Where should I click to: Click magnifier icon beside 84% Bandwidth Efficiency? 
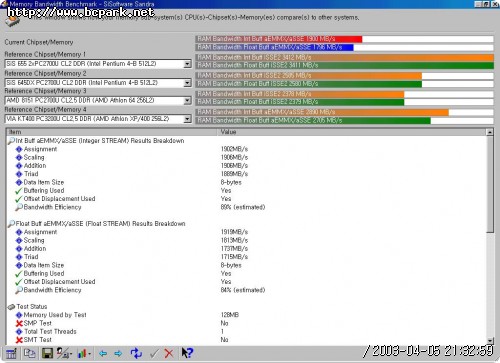pyautogui.click(x=19, y=290)
